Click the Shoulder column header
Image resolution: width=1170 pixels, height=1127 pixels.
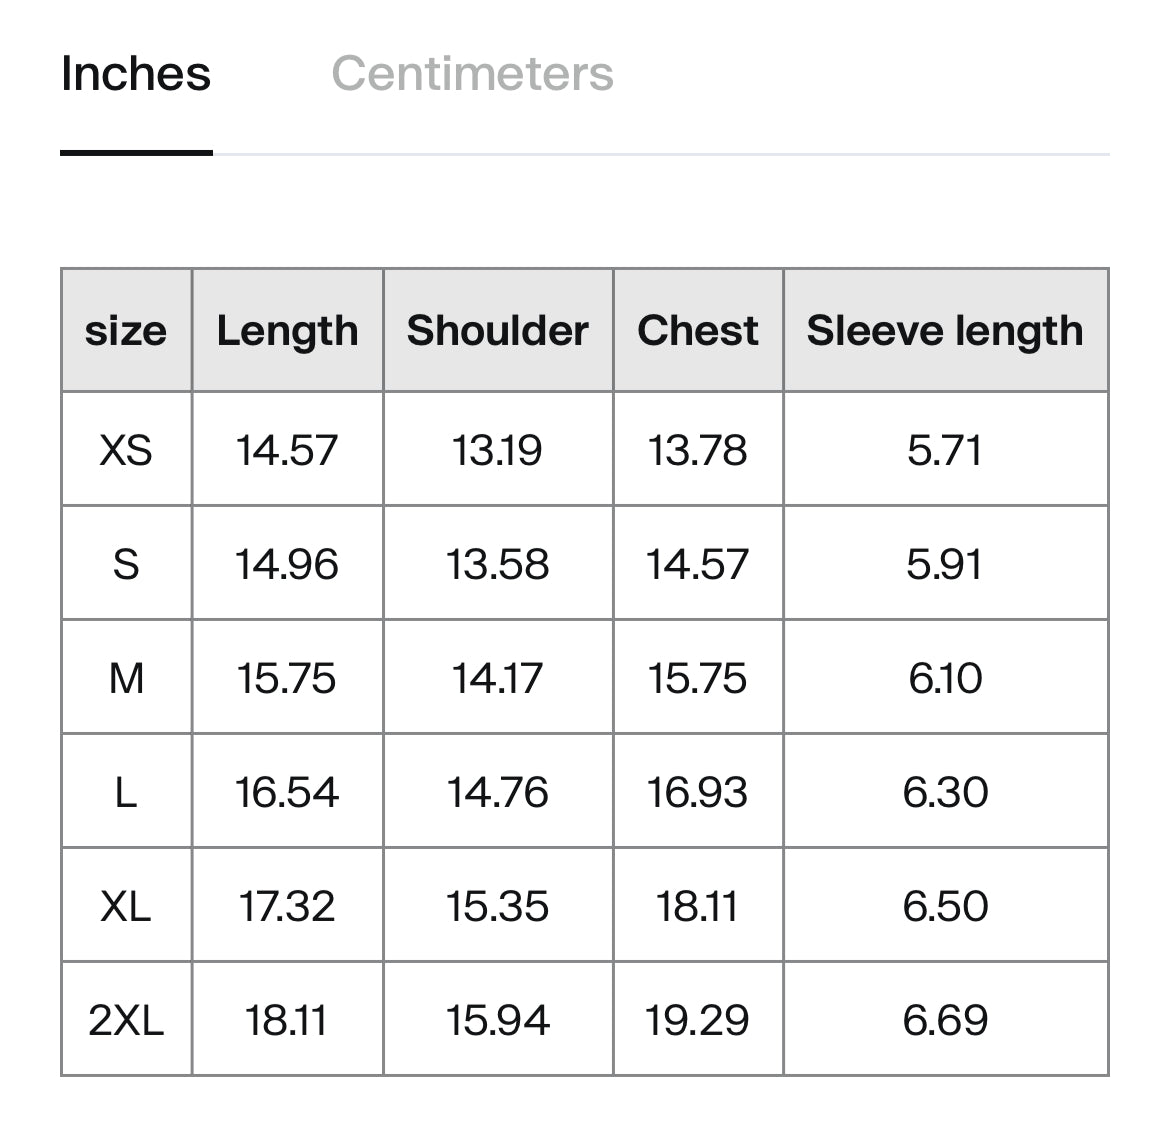tap(498, 330)
